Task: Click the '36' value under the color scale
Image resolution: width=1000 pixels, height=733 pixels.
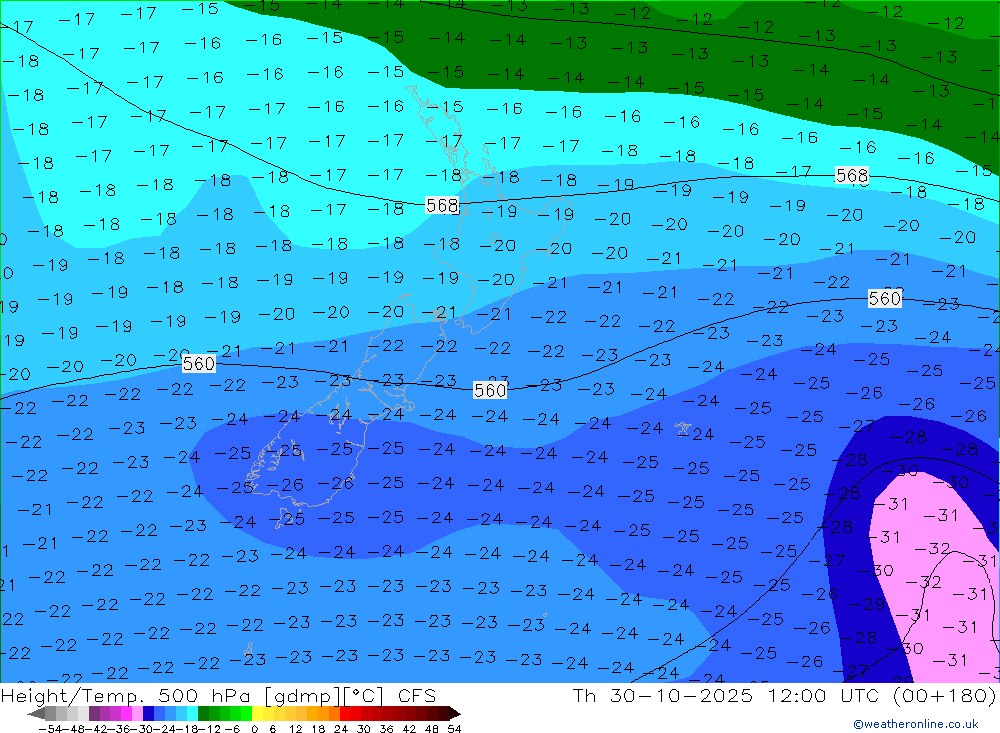Action: pyautogui.click(x=386, y=729)
